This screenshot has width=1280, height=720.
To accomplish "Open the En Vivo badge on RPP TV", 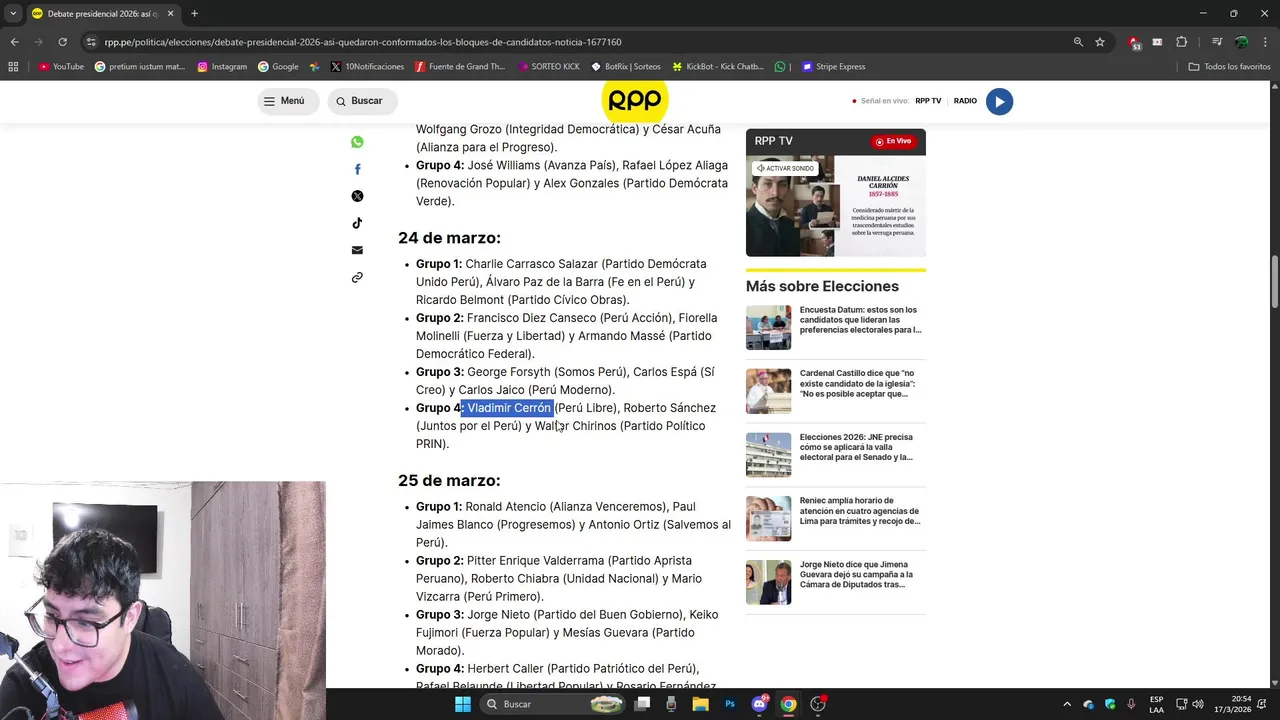I will coord(893,141).
